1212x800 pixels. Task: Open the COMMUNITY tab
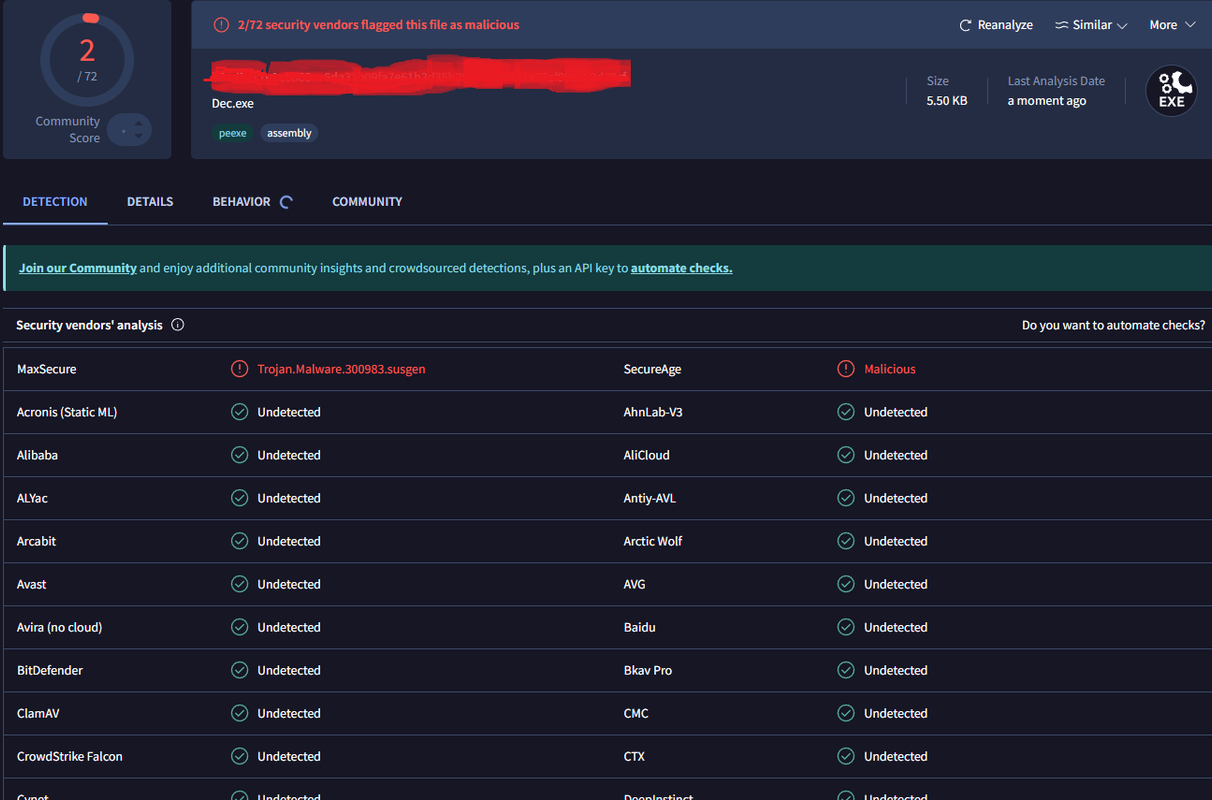coord(367,201)
